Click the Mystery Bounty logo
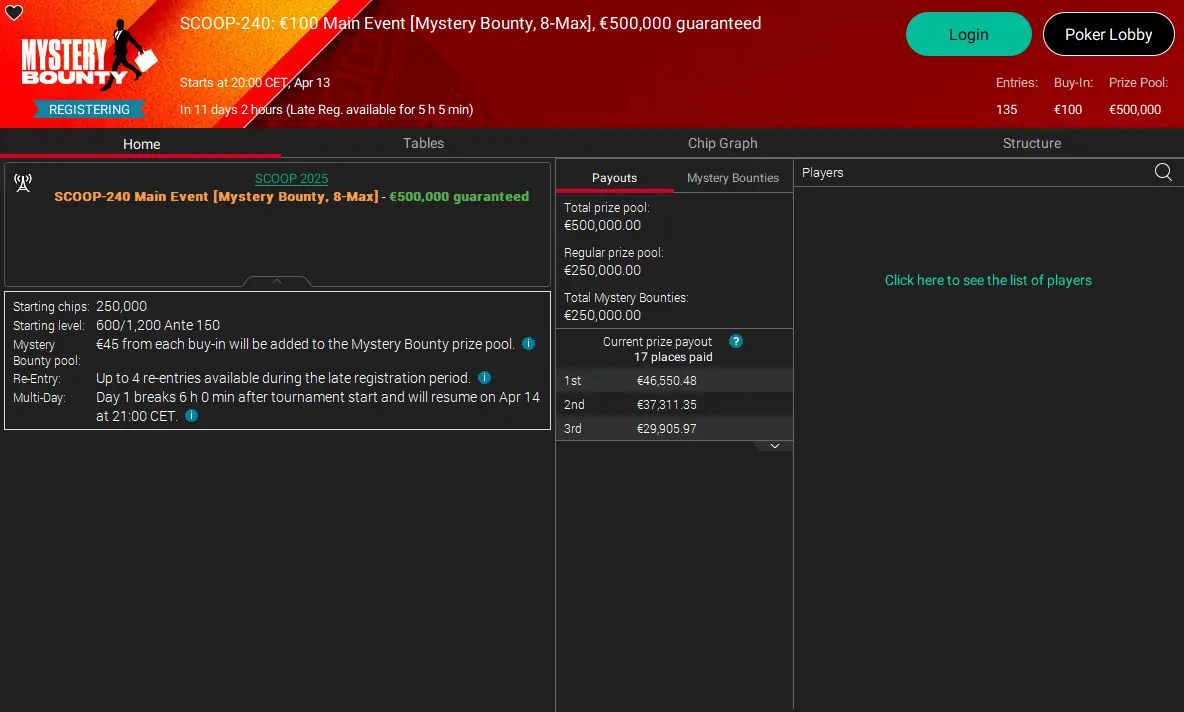This screenshot has width=1184, height=712. [89, 54]
